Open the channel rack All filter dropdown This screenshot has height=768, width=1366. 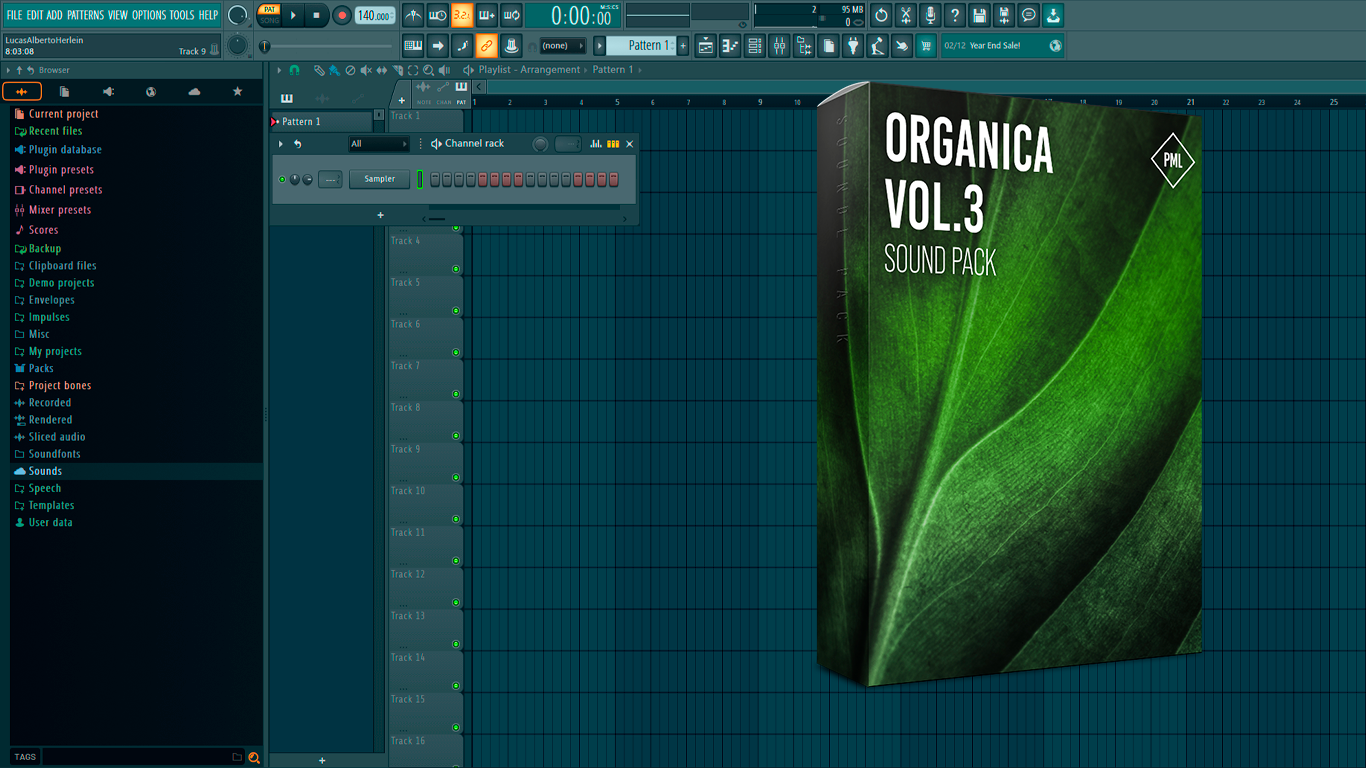click(379, 144)
